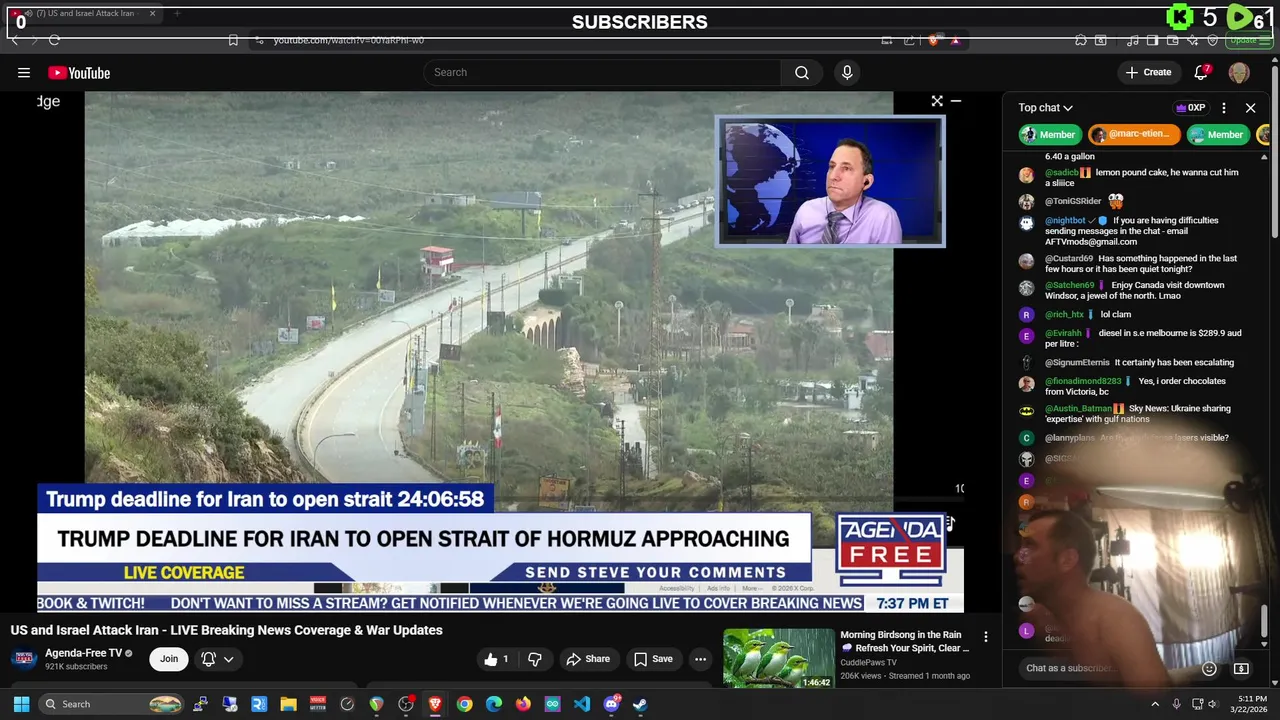Click the Windows taskbar Search box
The height and width of the screenshot is (720, 1280).
point(112,704)
